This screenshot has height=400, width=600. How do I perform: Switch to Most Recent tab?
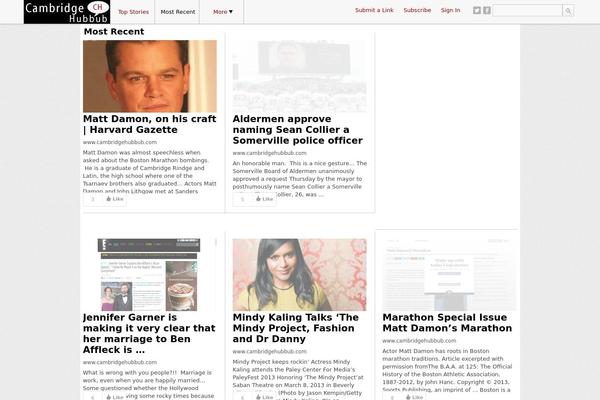click(178, 12)
